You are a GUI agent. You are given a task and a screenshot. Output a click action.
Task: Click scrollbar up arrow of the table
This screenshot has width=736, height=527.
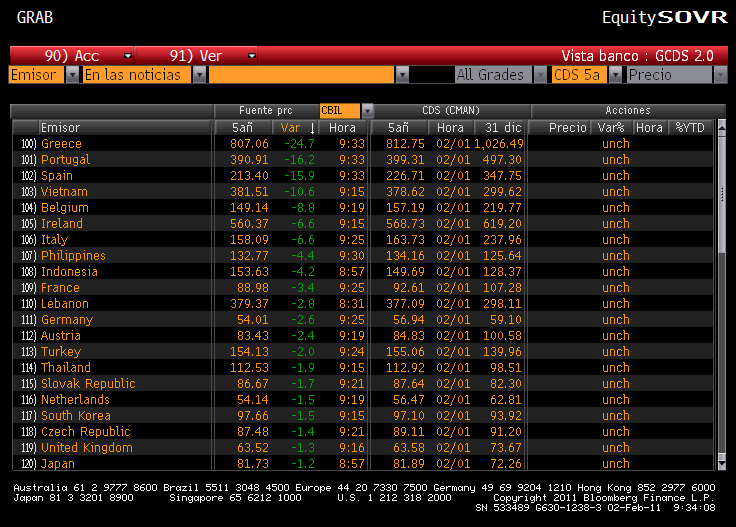point(721,126)
